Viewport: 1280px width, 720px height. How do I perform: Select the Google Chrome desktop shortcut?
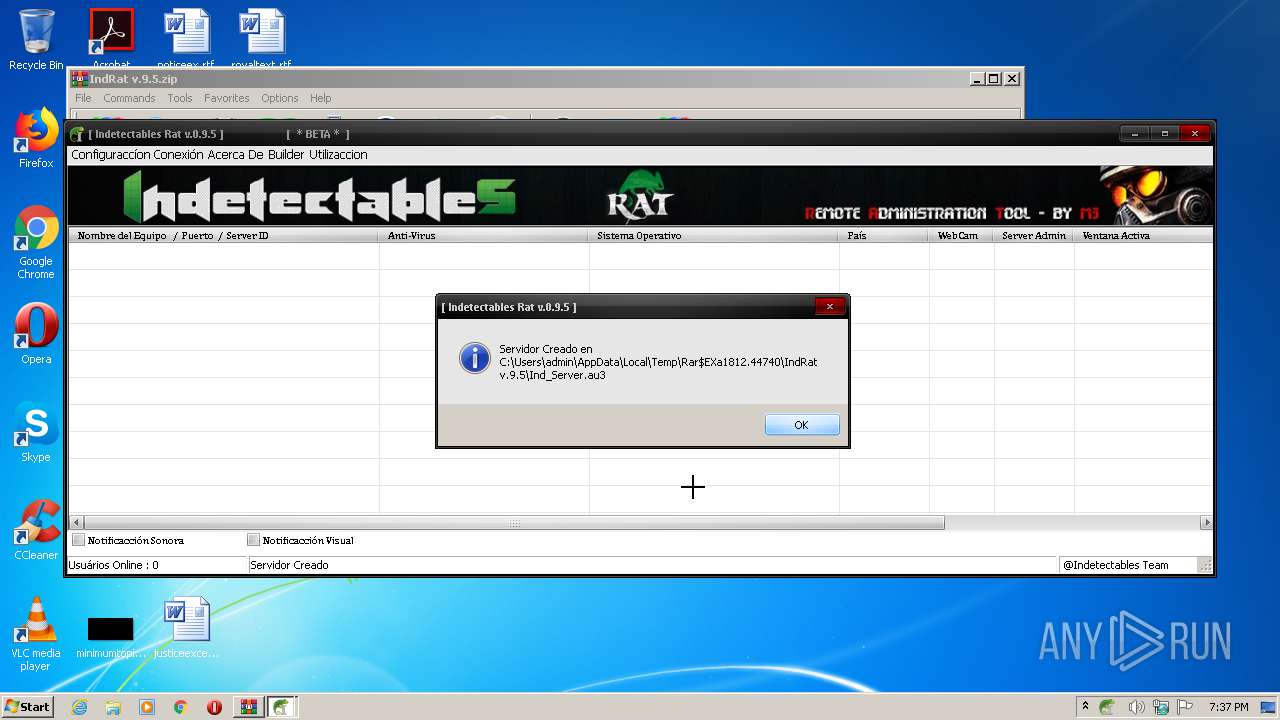tap(36, 242)
